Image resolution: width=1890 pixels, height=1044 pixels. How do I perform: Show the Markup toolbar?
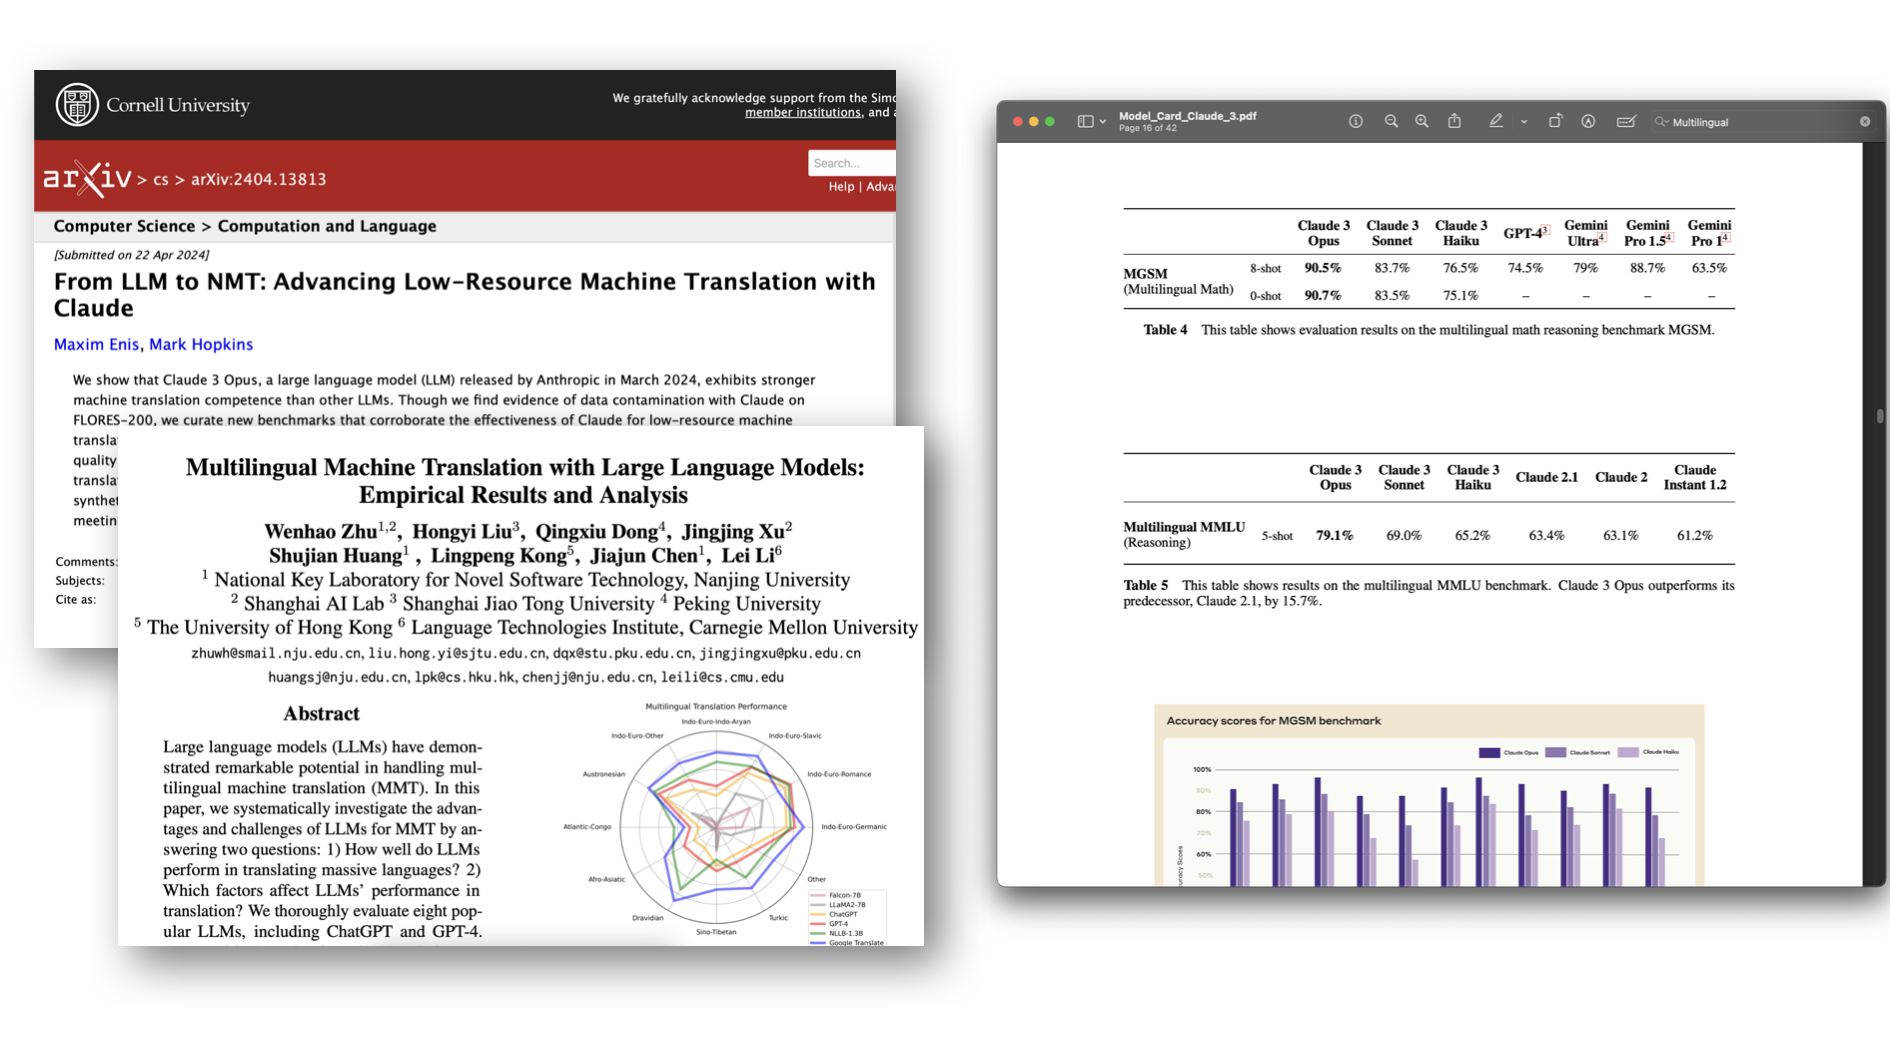[1588, 121]
